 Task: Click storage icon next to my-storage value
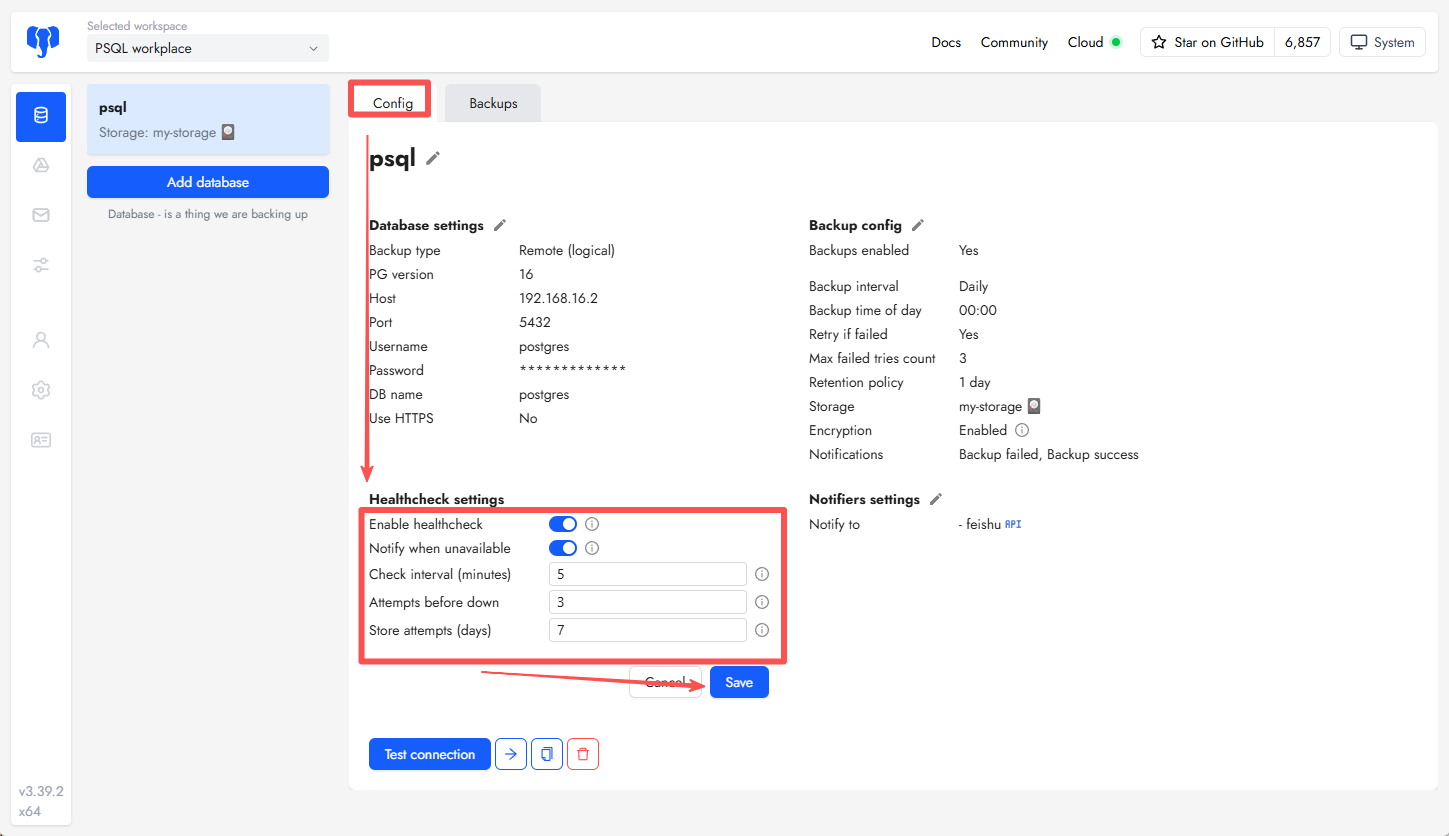pyautogui.click(x=1034, y=406)
